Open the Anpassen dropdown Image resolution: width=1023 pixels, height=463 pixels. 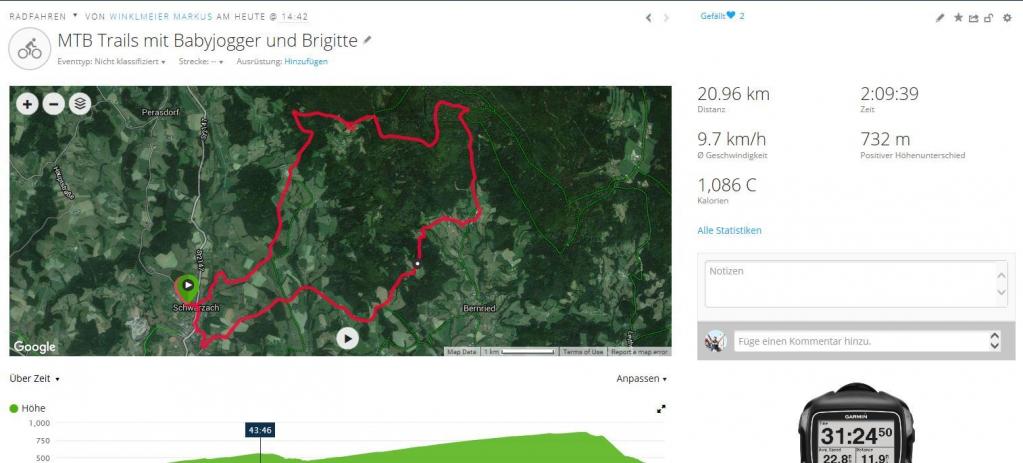pos(641,379)
